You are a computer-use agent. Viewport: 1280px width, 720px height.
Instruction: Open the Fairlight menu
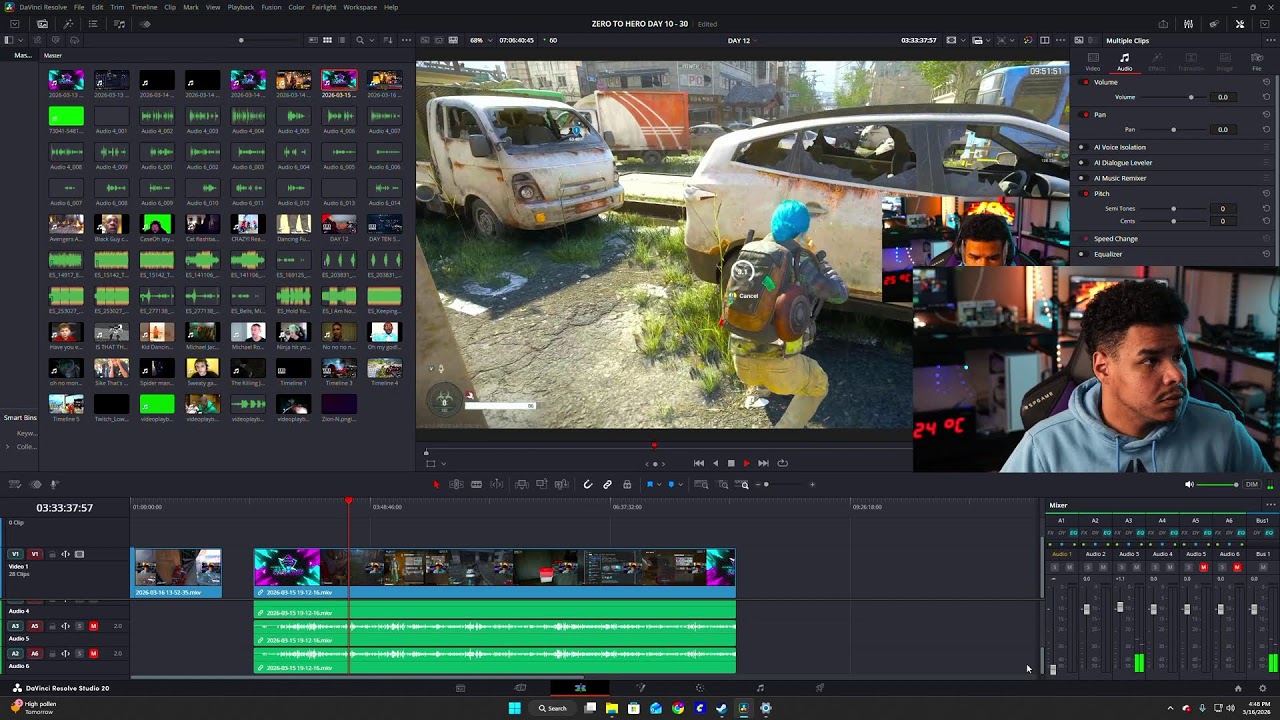click(323, 7)
